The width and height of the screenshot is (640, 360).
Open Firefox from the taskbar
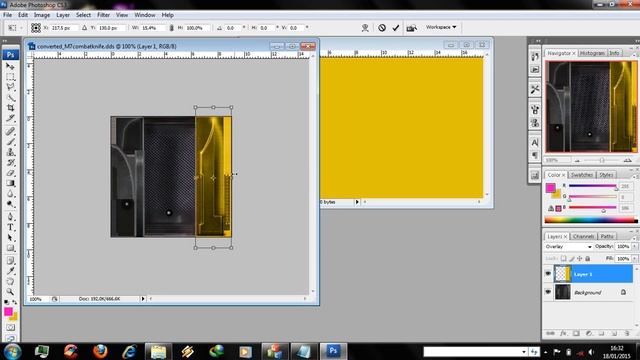point(100,351)
